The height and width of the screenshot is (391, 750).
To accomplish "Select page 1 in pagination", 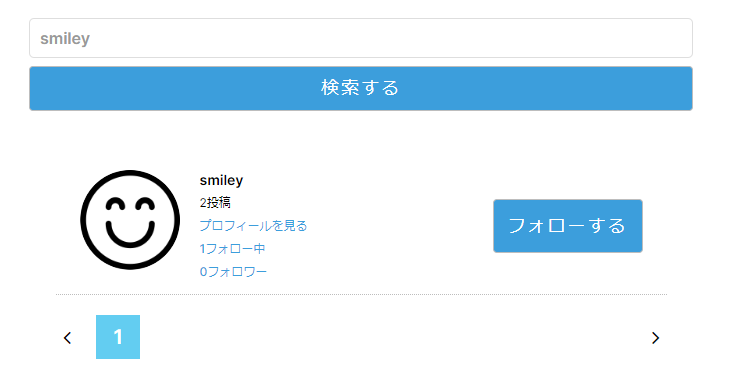I will tap(118, 337).
